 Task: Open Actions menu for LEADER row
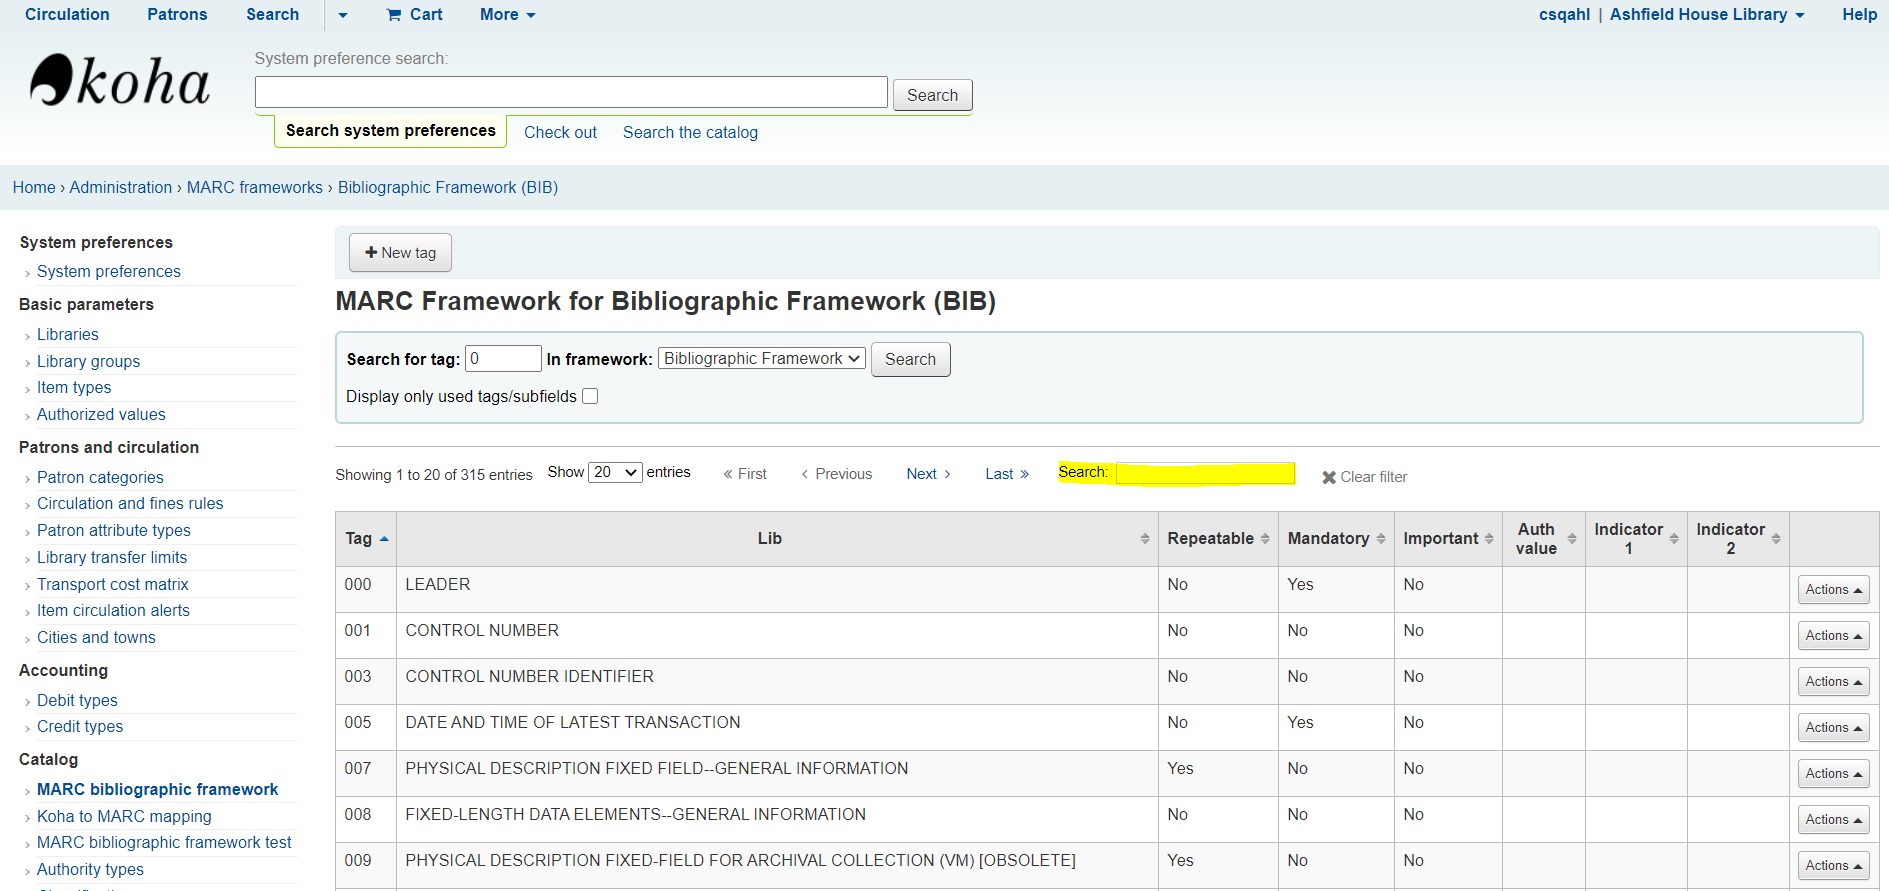point(1832,590)
